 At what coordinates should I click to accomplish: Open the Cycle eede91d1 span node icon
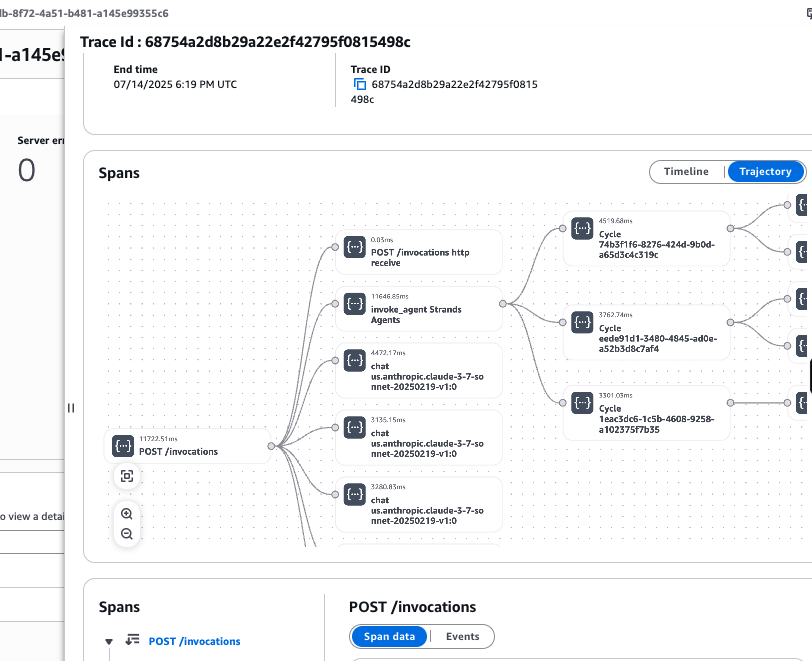[582, 321]
